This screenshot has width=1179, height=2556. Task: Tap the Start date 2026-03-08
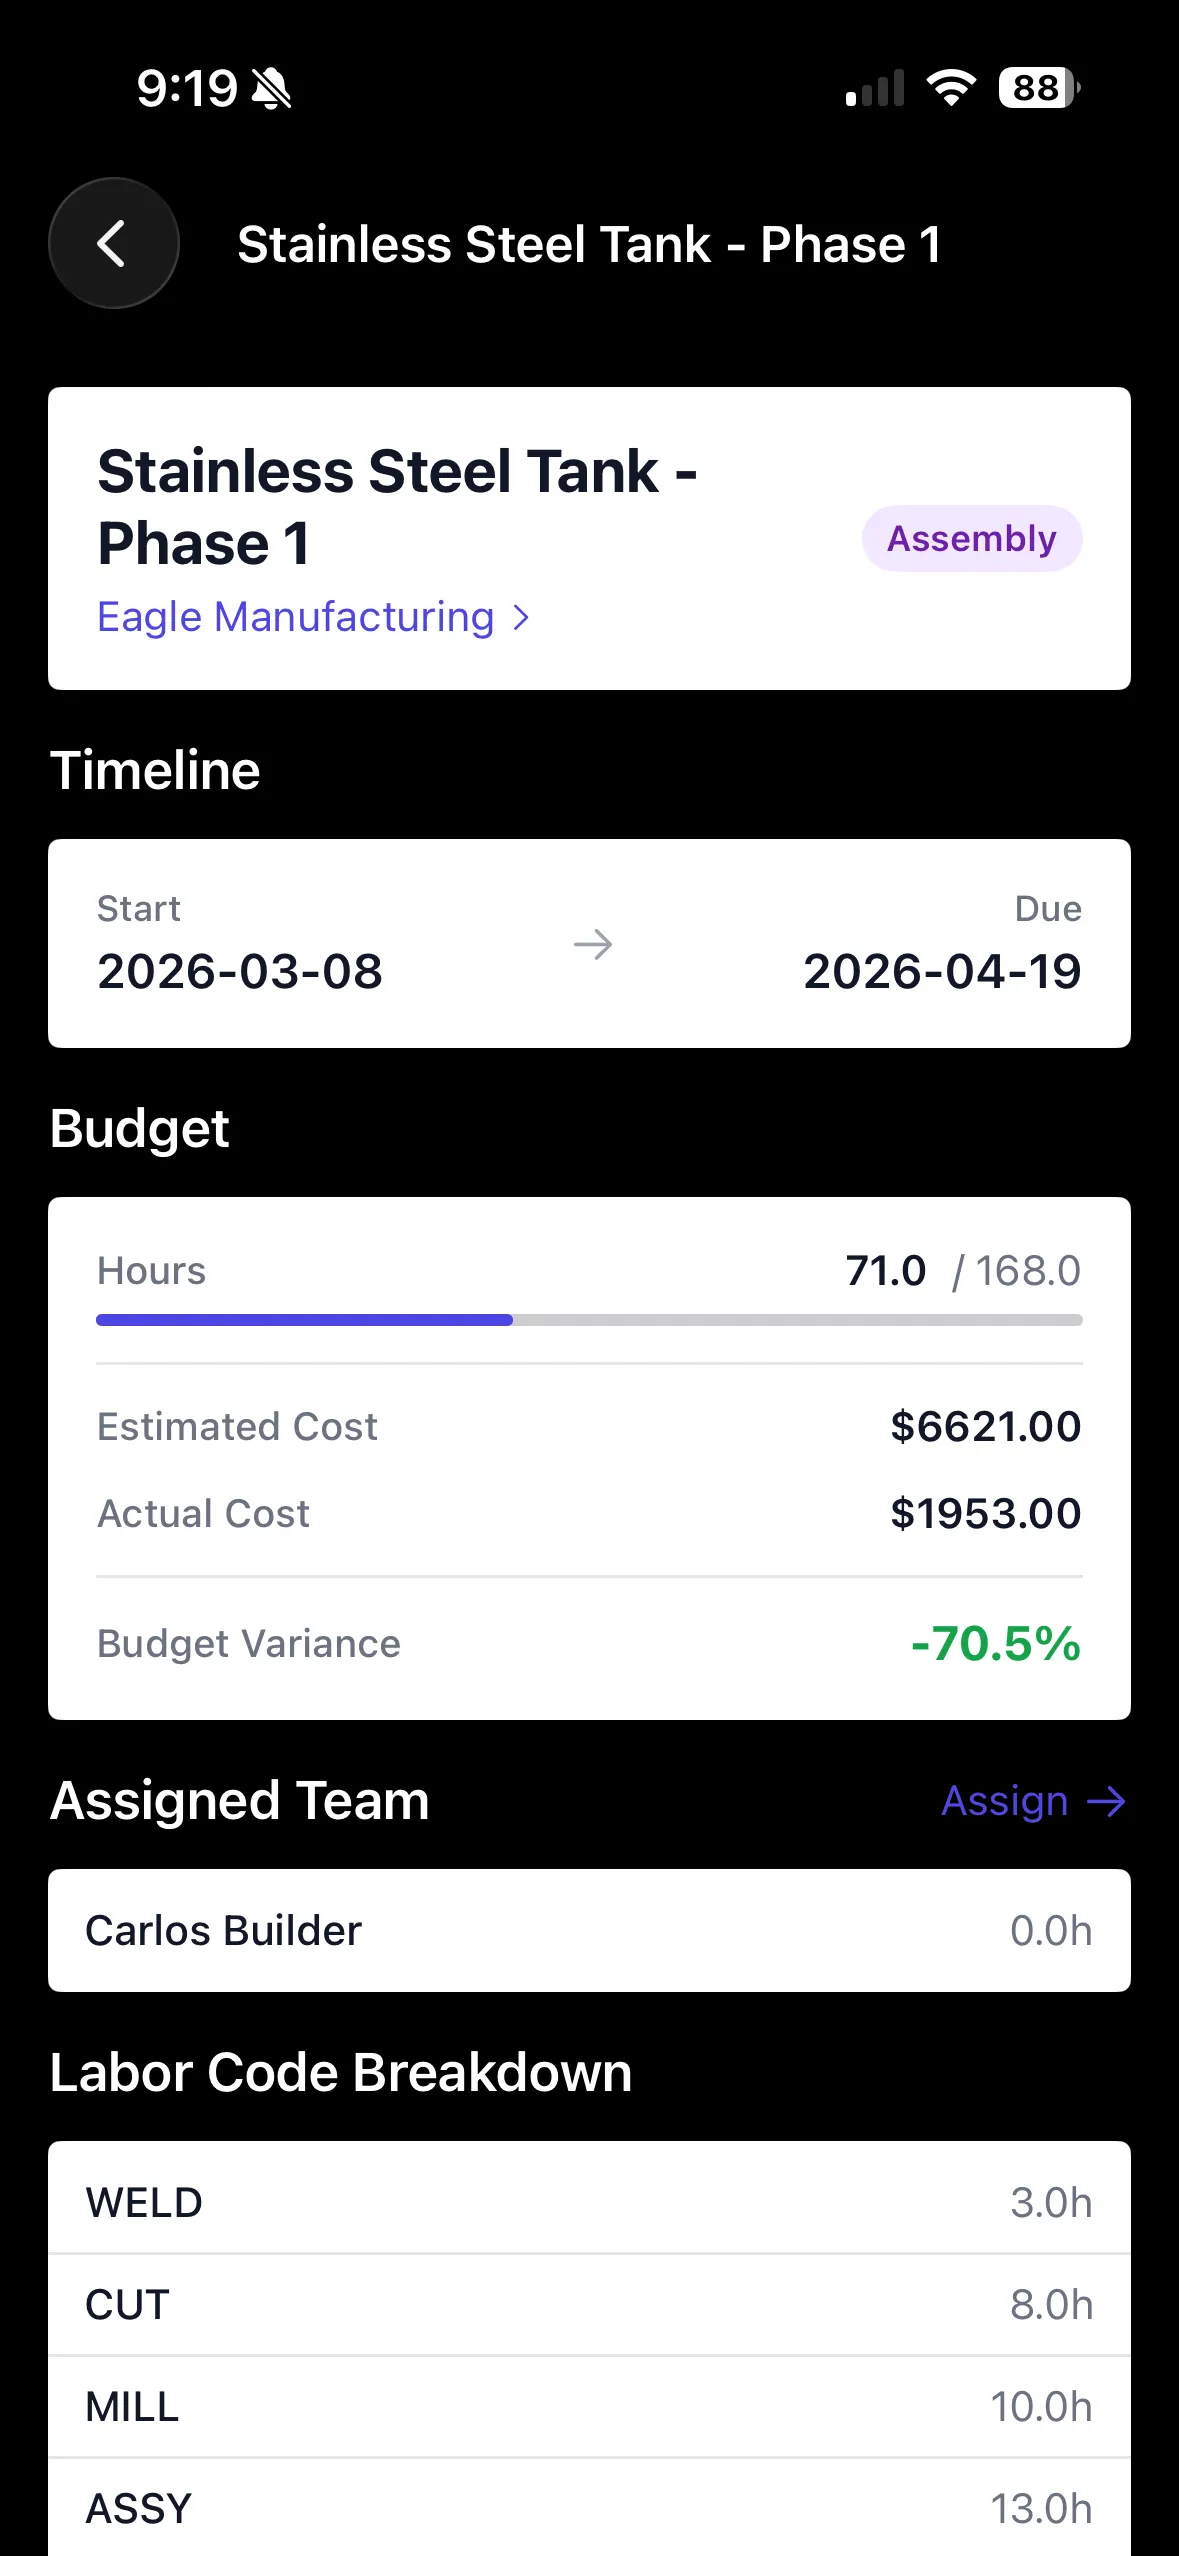click(240, 971)
